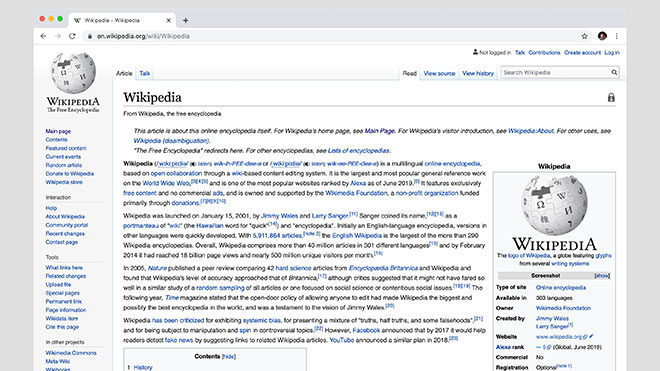Open the History contents entry
660x371 pixels.
pyautogui.click(x=143, y=368)
